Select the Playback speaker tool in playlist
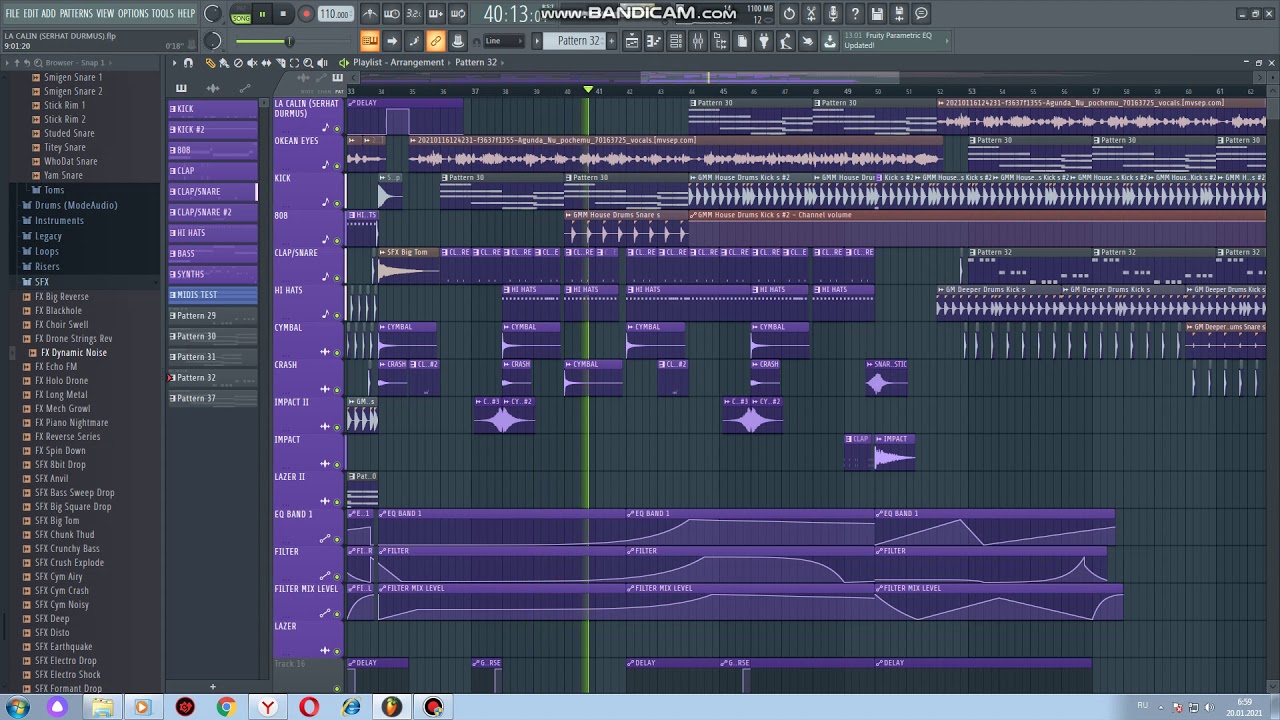 tap(322, 62)
